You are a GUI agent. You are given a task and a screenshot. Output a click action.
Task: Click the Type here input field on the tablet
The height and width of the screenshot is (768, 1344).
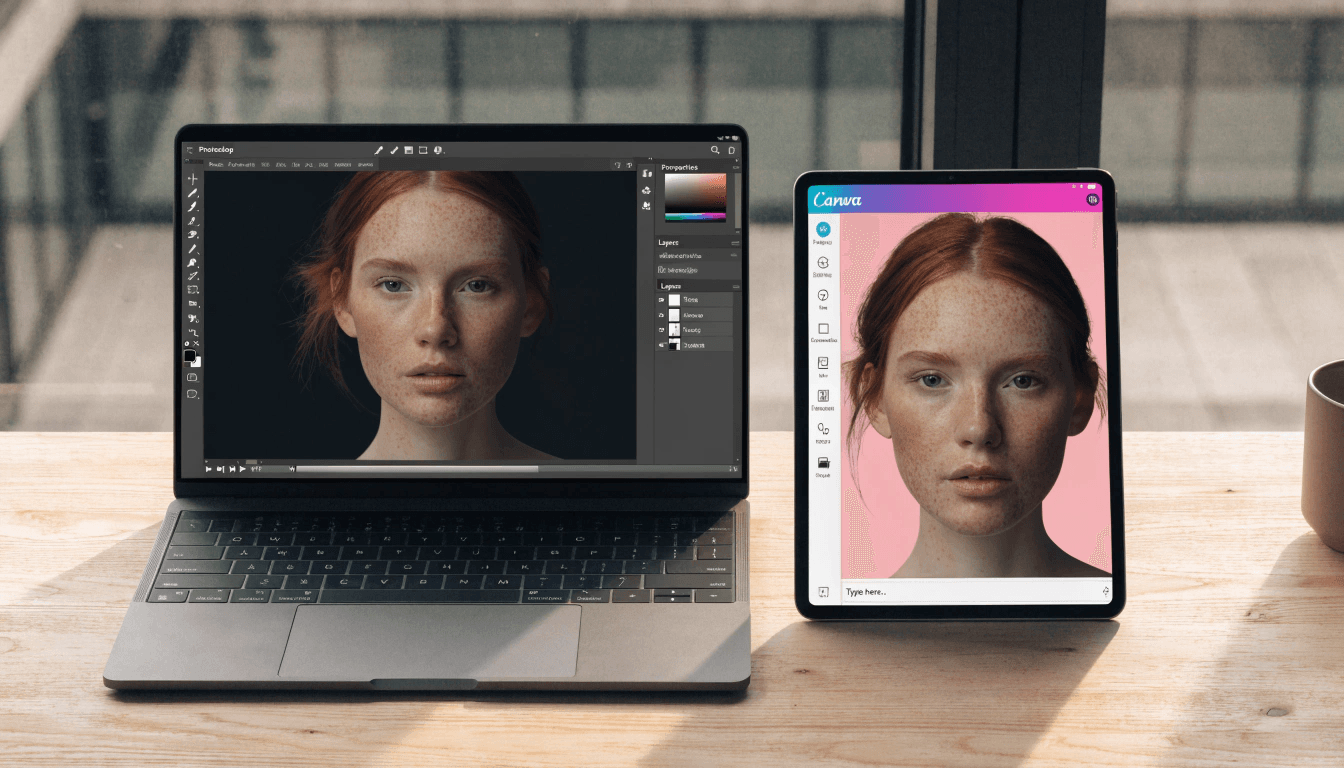coord(960,590)
